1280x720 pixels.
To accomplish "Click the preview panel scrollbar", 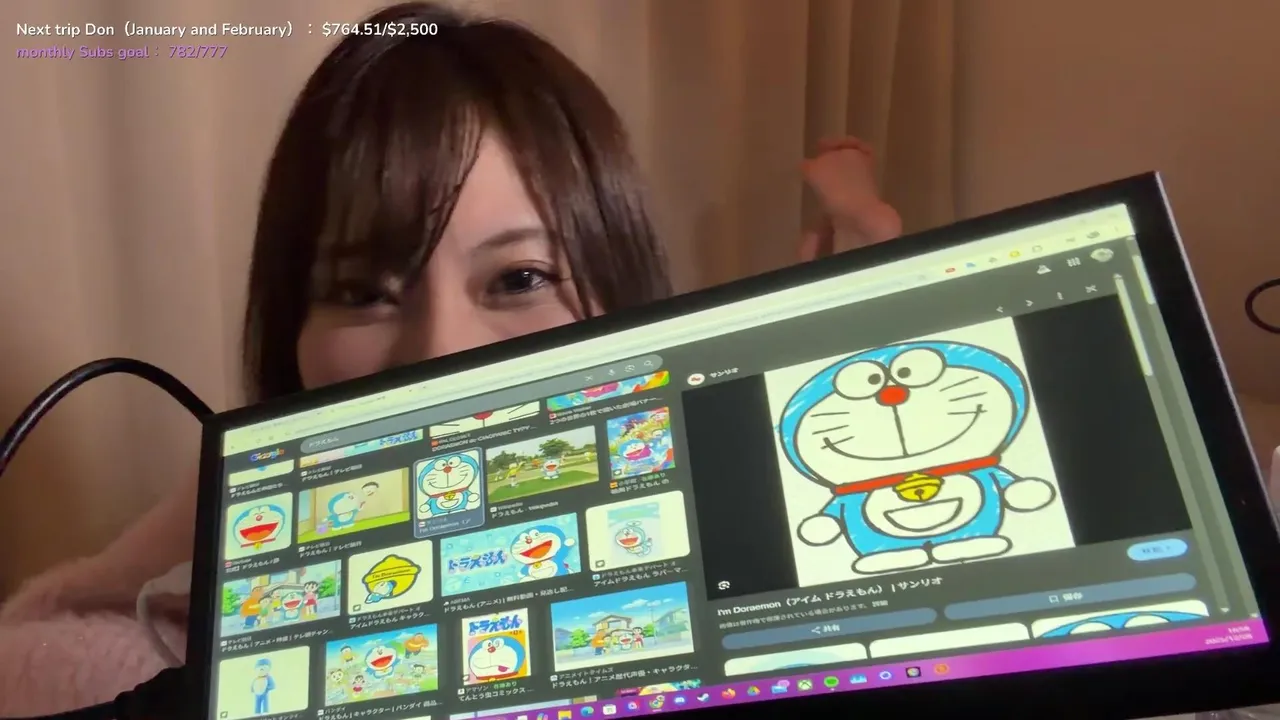I will click(1135, 323).
